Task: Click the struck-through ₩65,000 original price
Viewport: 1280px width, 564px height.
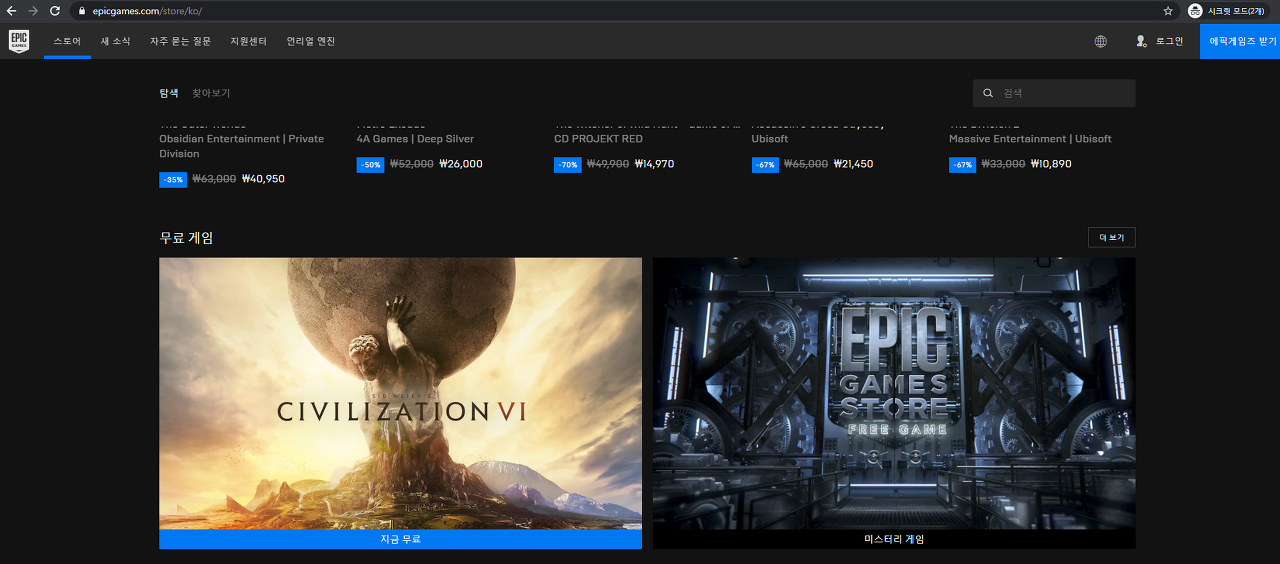Action: [806, 164]
